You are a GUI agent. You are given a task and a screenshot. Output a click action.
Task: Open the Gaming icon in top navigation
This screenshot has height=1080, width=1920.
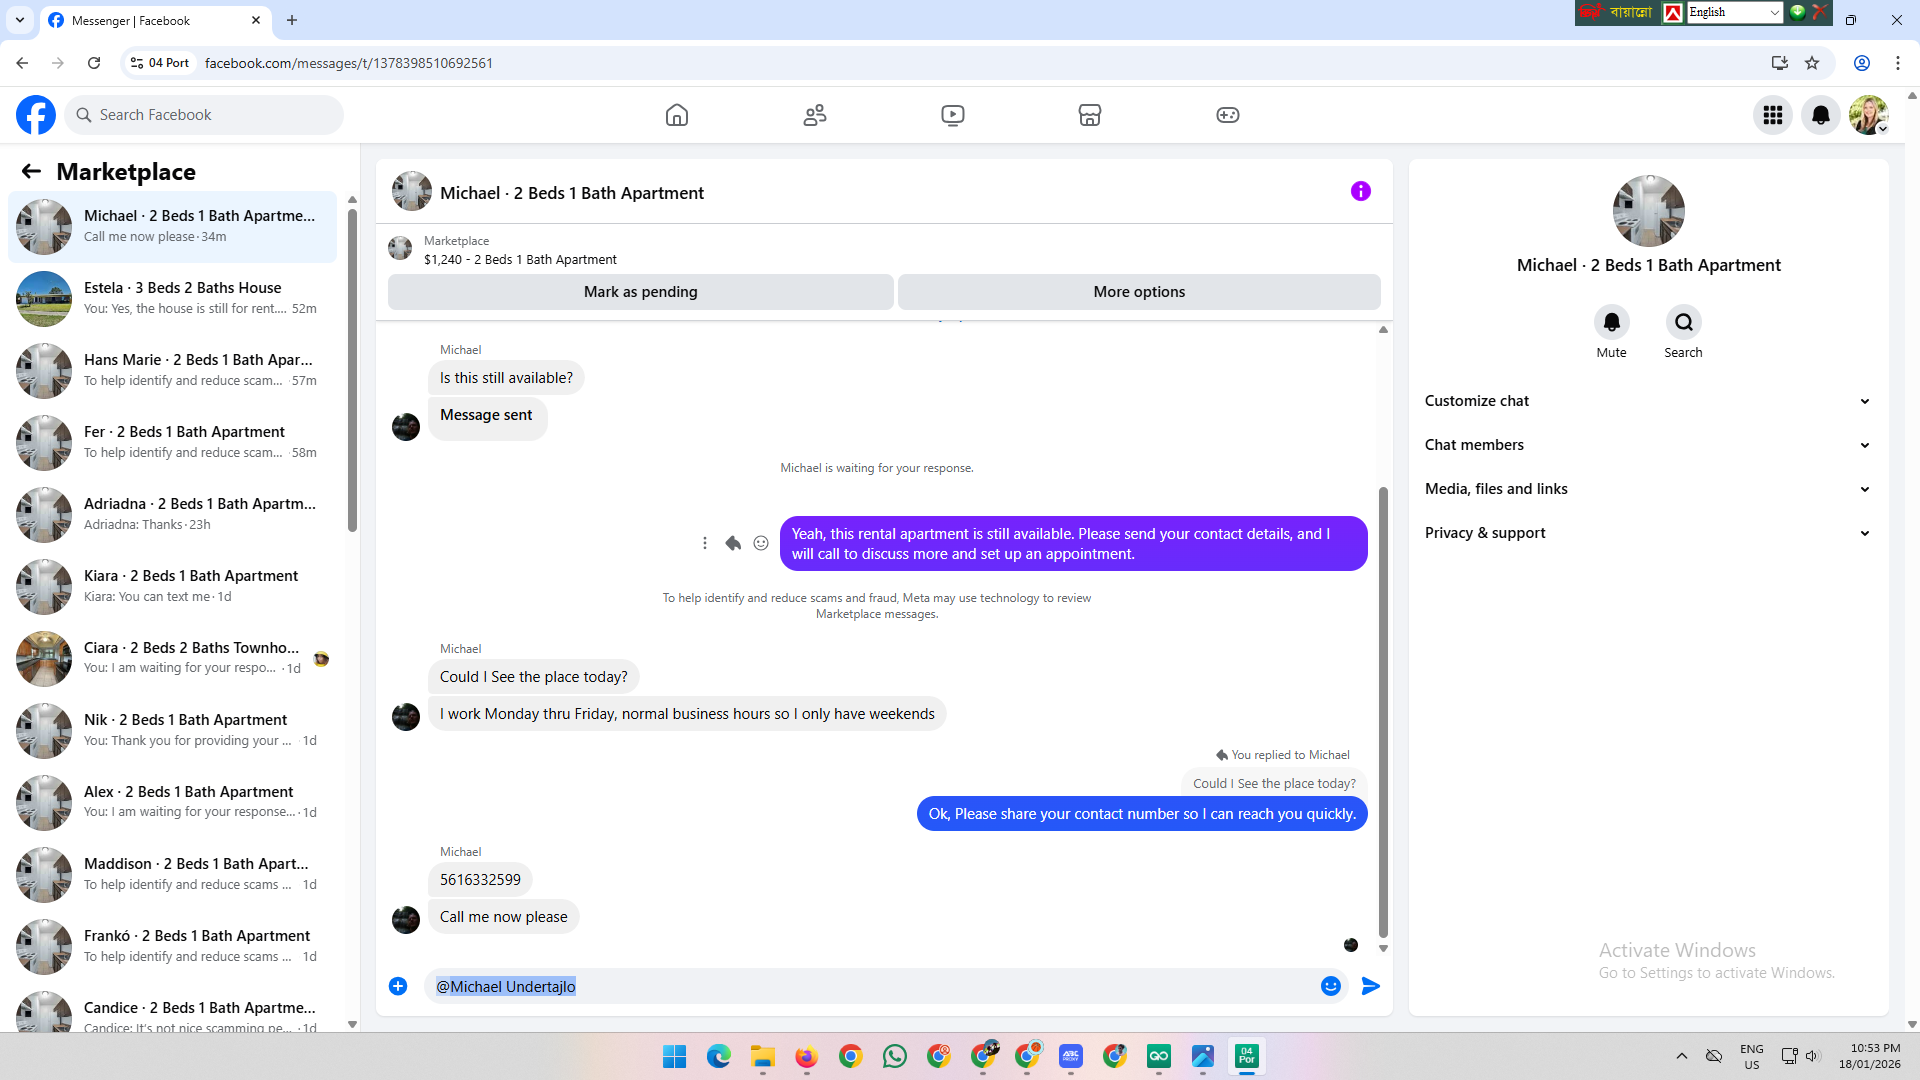point(1227,115)
